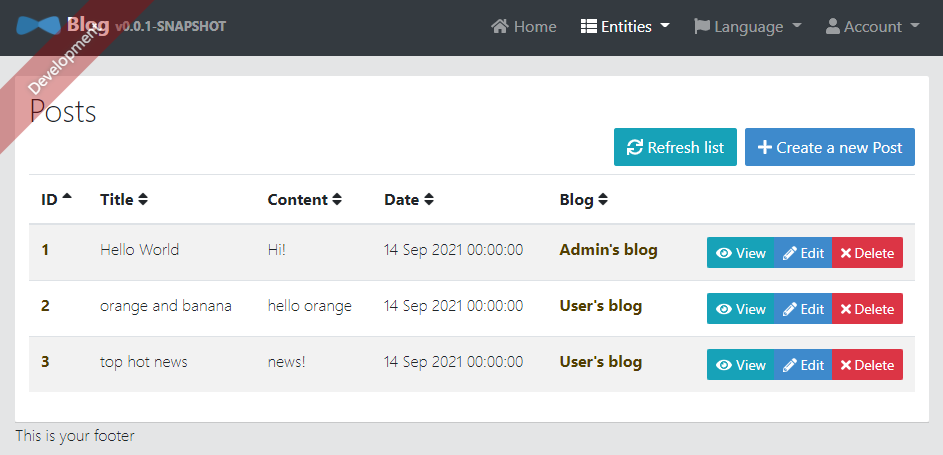The width and height of the screenshot is (943, 455).
Task: Click the house icon beside Home
Action: point(500,26)
